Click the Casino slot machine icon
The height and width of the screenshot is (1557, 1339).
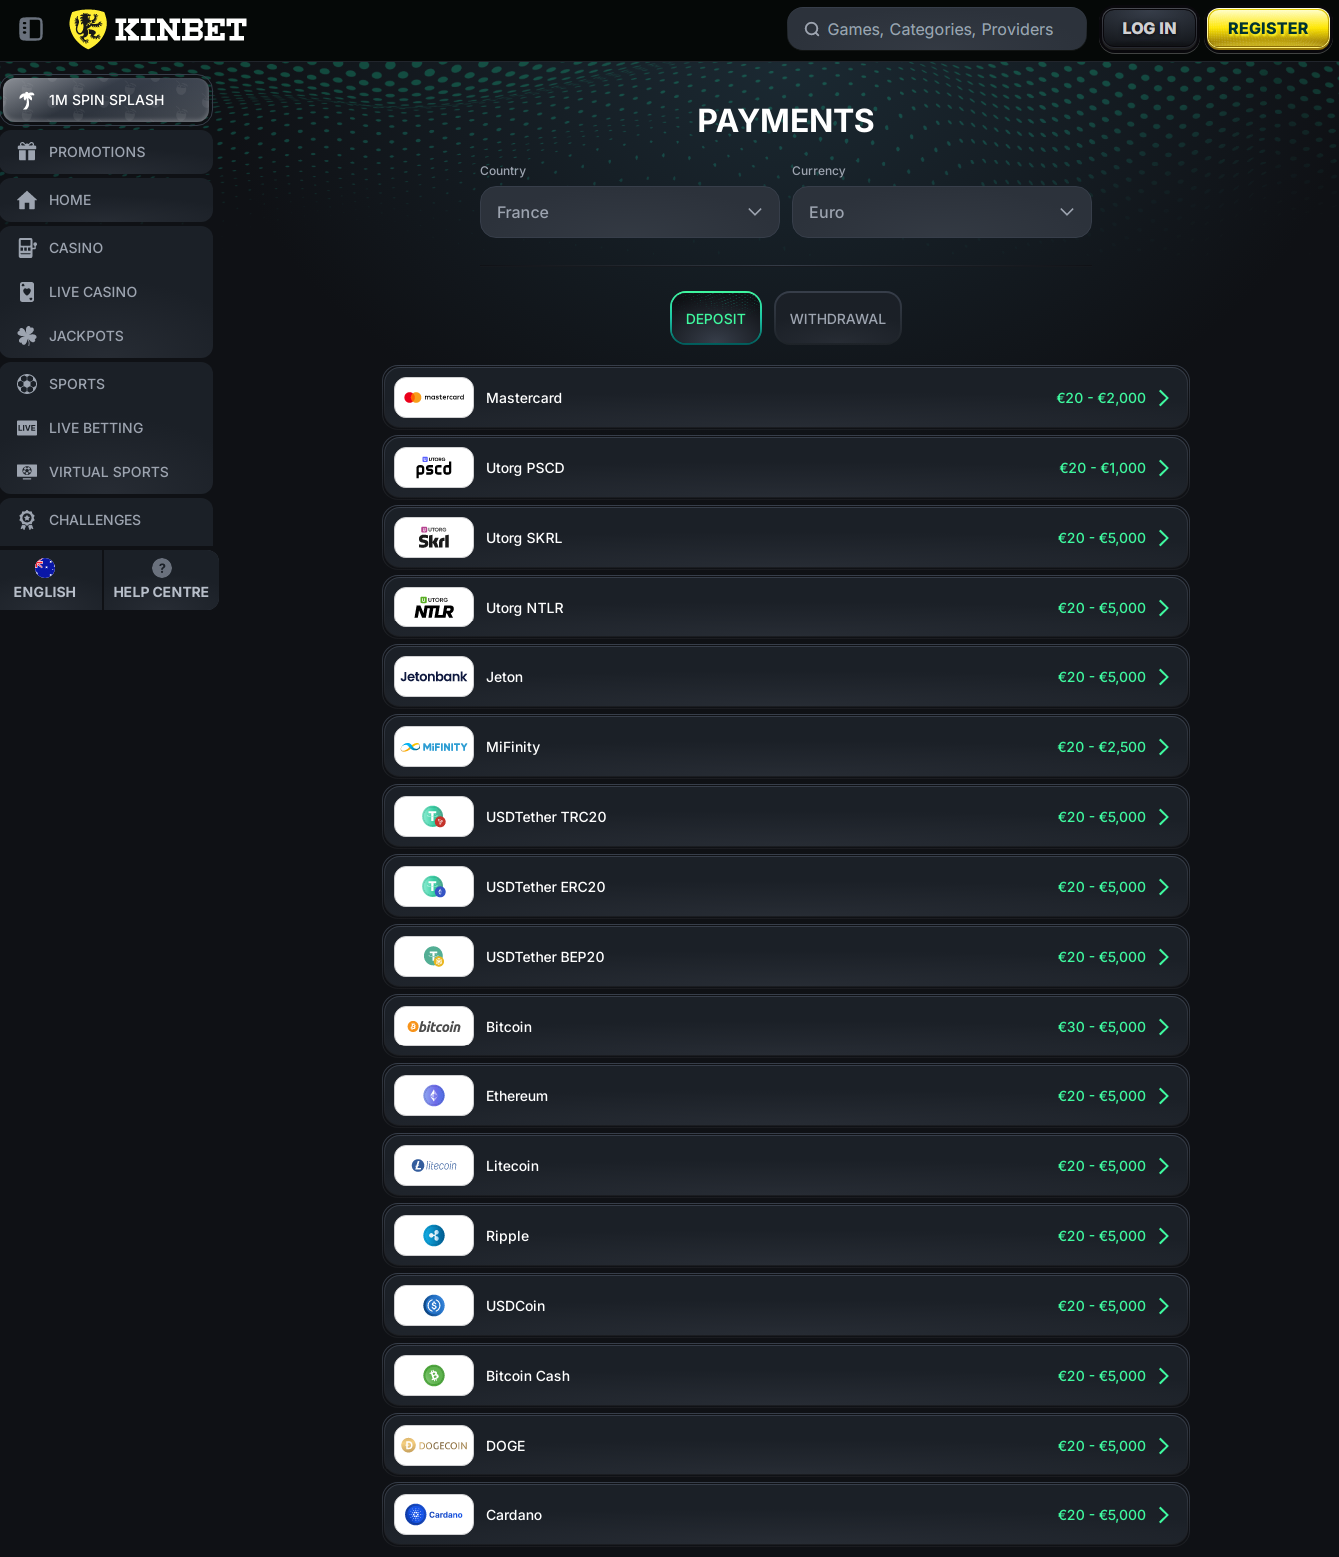tap(27, 248)
